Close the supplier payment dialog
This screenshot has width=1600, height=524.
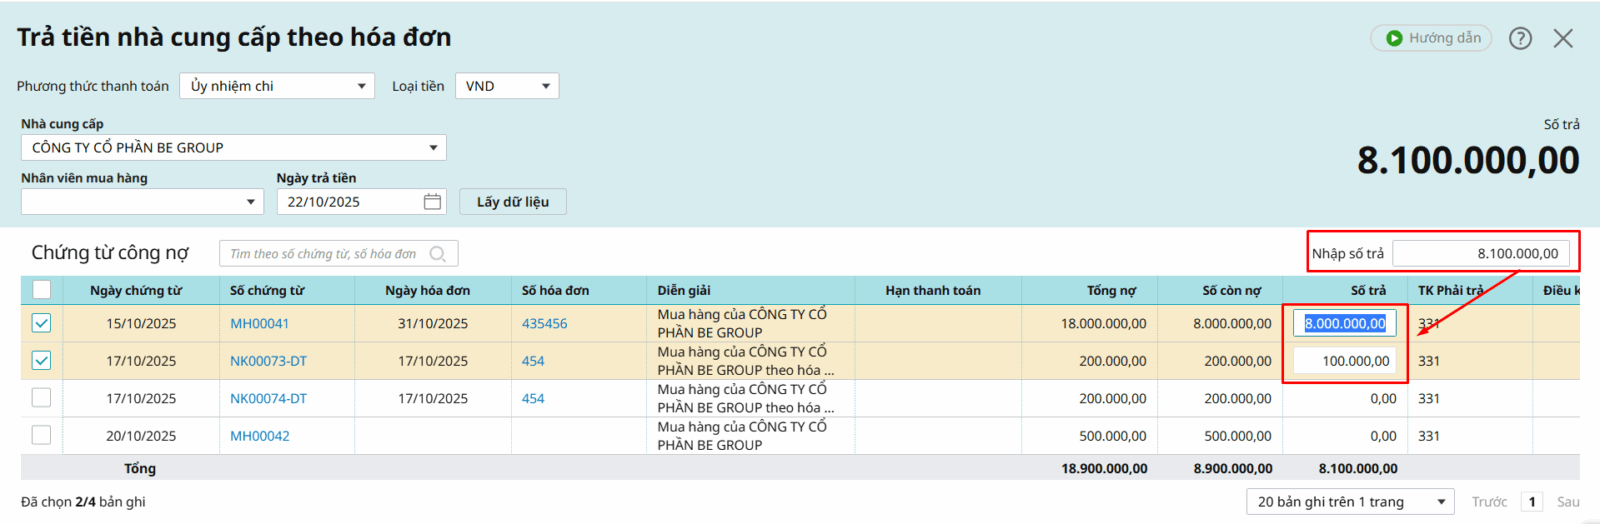(1563, 38)
